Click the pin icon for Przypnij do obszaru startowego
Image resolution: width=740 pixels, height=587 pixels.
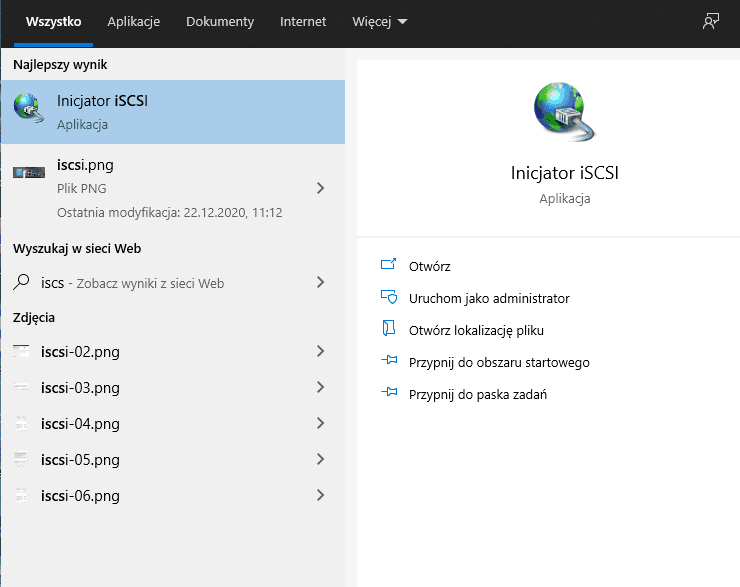pos(389,361)
